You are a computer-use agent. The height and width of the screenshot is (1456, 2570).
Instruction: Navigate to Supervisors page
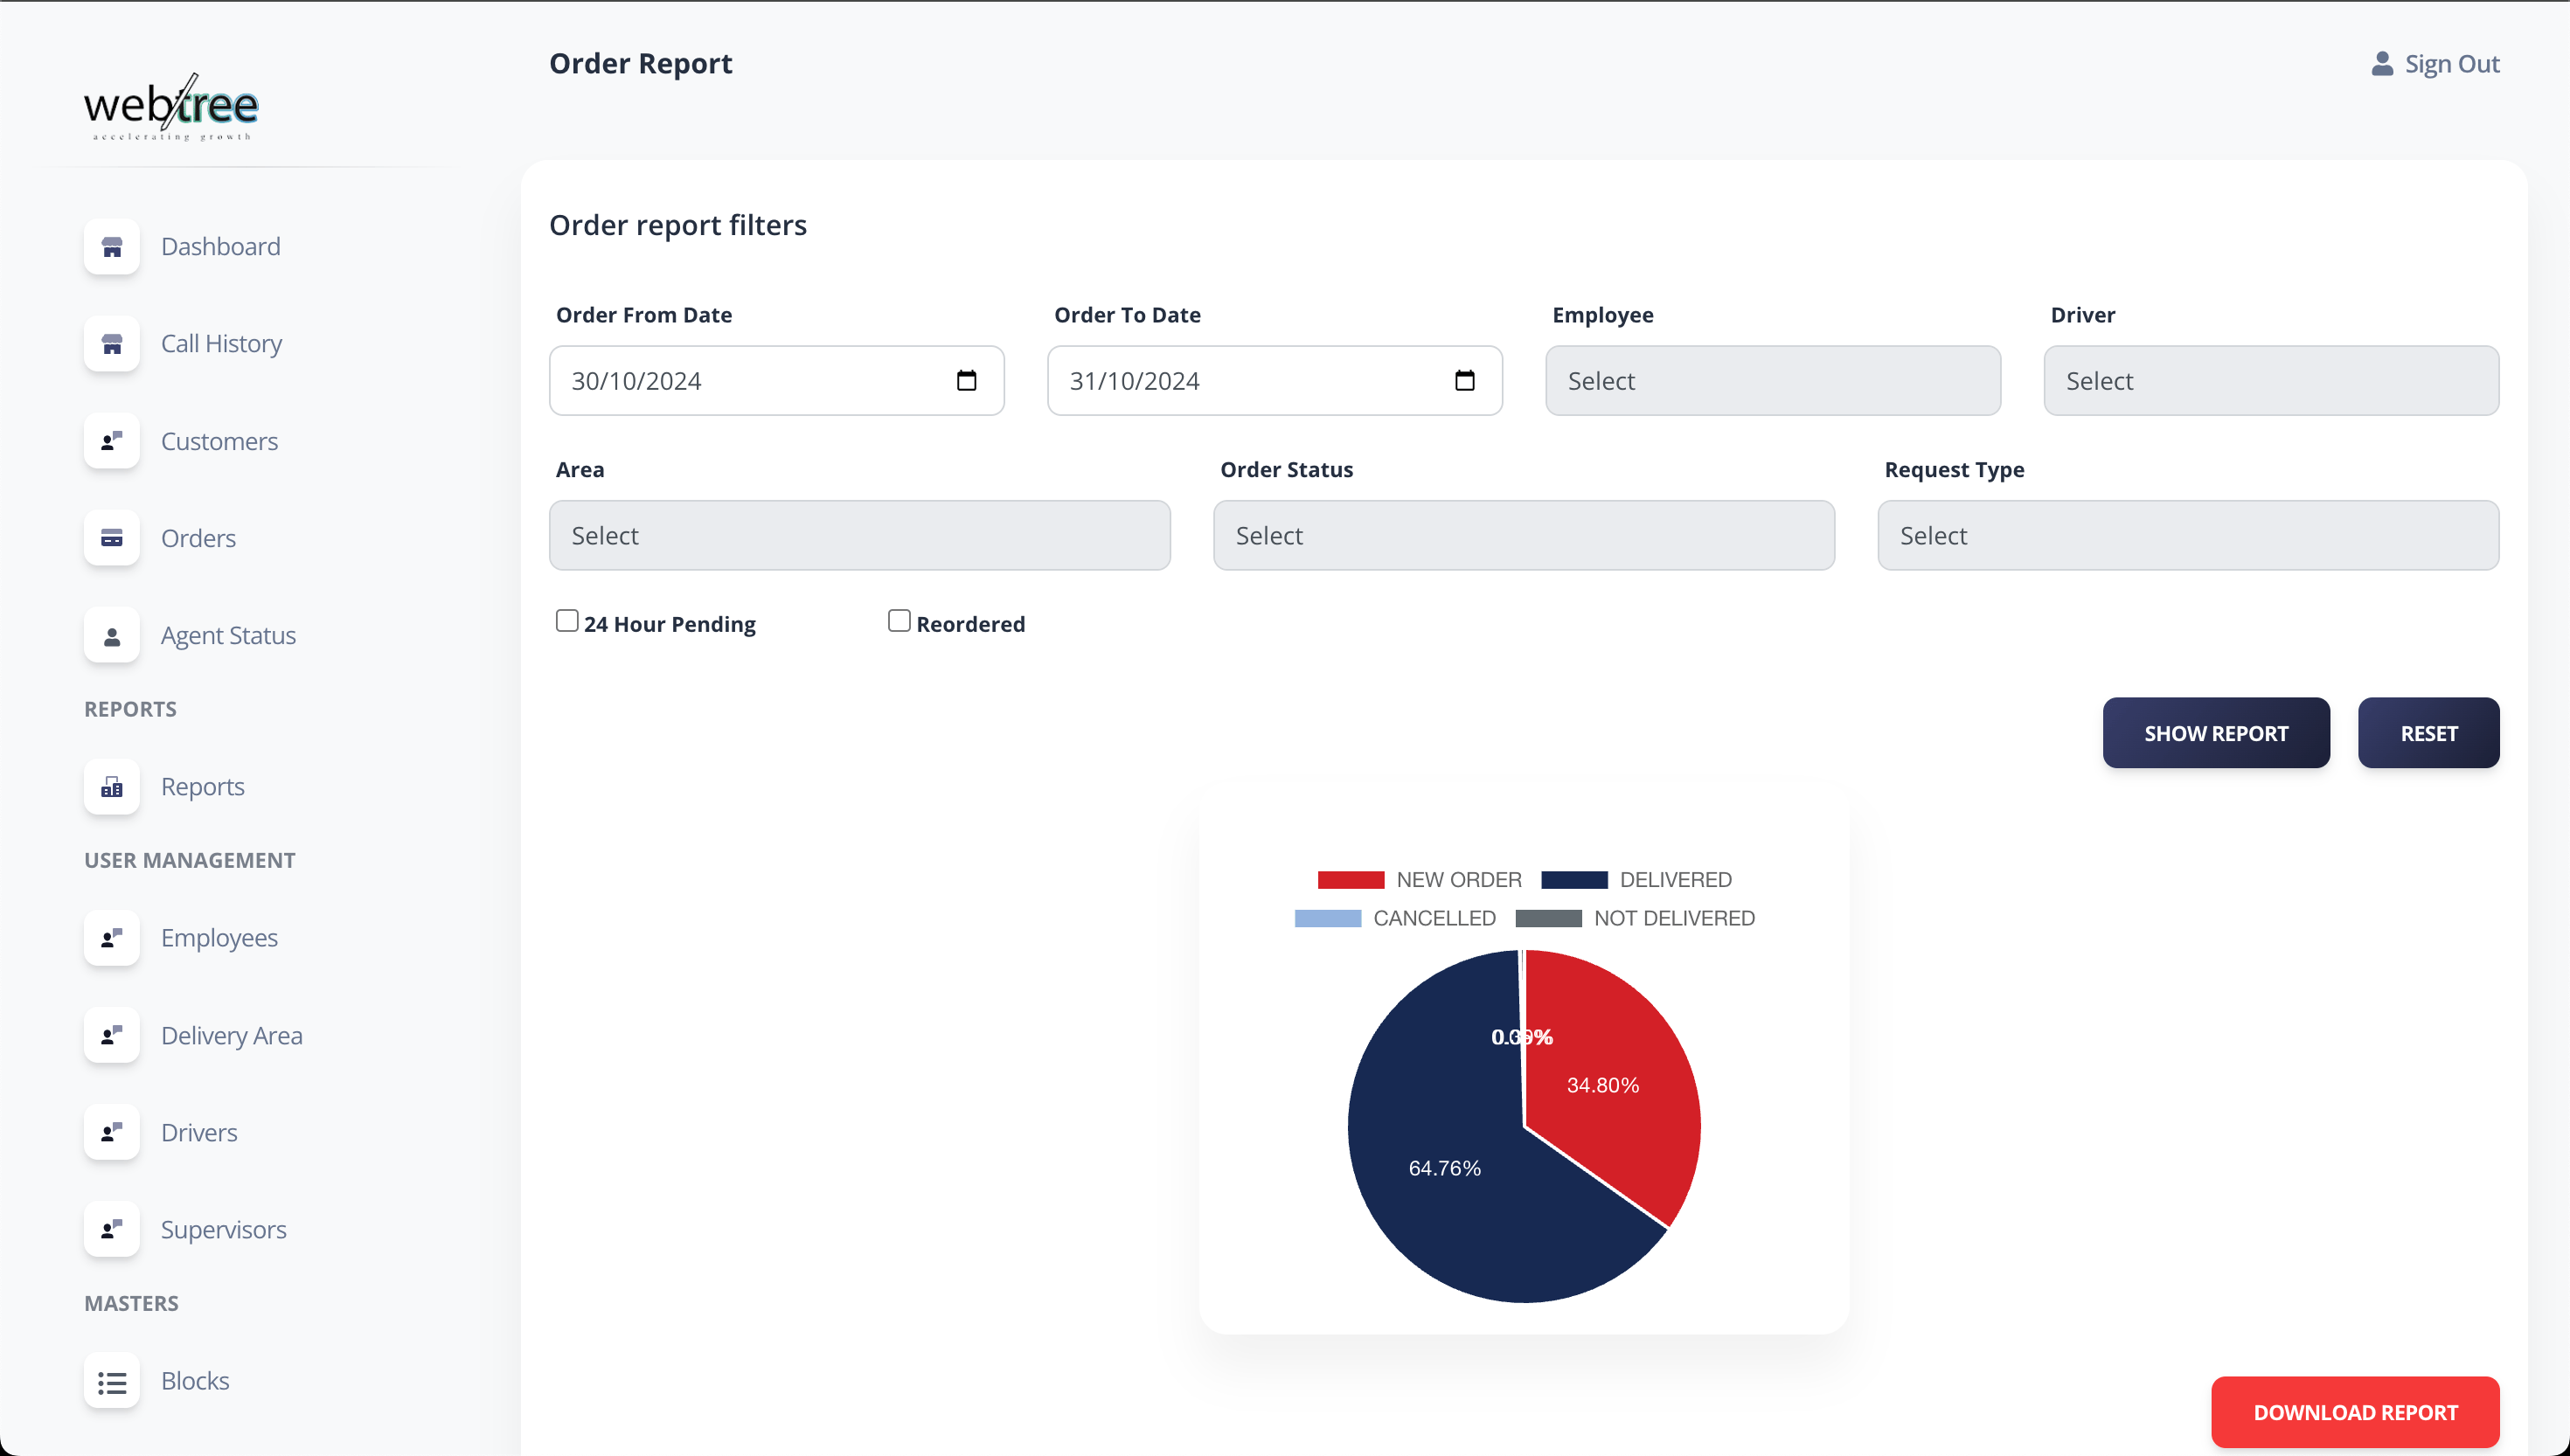tap(223, 1229)
